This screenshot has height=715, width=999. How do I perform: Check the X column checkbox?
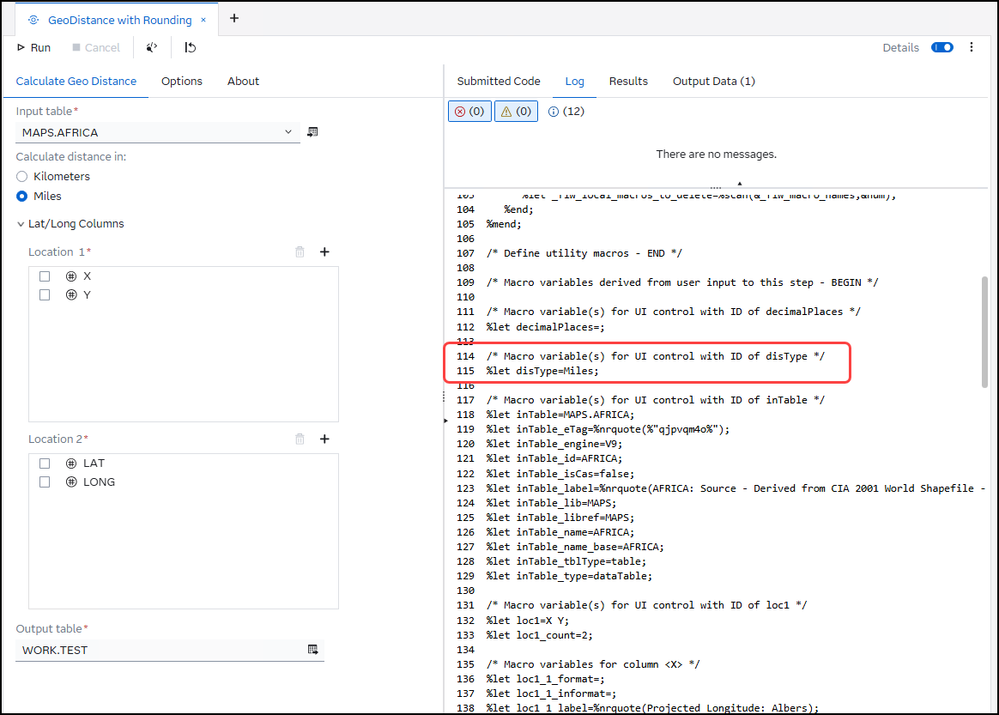click(45, 277)
